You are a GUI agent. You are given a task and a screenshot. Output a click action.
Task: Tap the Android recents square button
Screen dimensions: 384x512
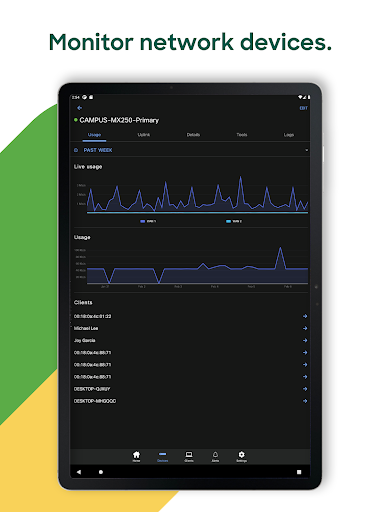pos(299,472)
